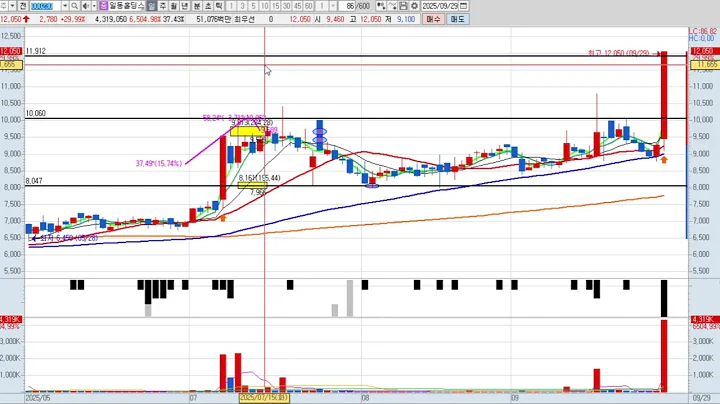Choose the 3 interval button
The height and width of the screenshot is (404, 720).
click(x=242, y=6)
